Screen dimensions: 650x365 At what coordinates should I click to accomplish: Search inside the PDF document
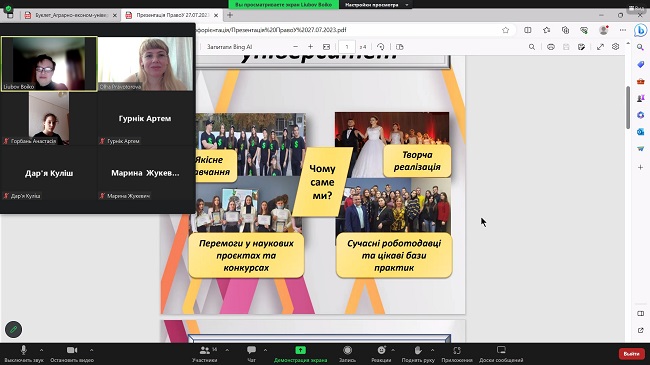click(x=532, y=47)
